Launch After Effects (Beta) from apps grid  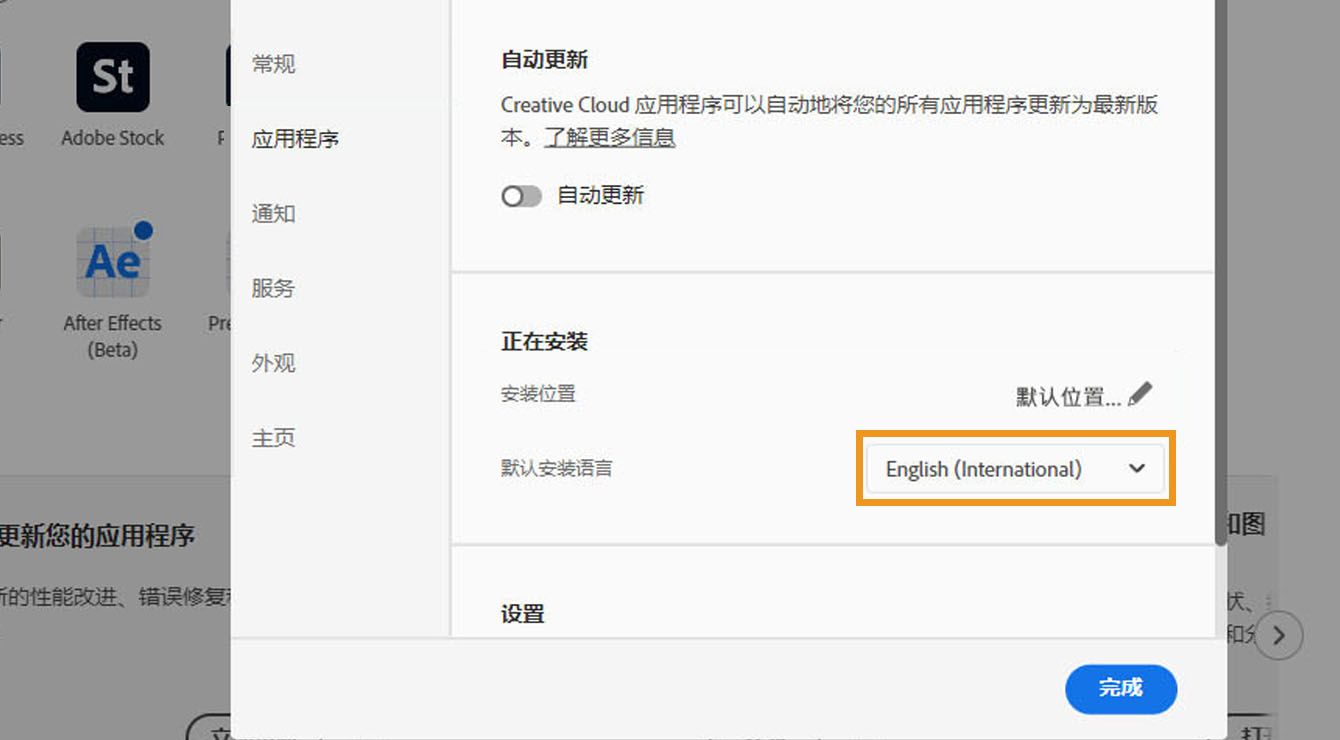[x=112, y=260]
